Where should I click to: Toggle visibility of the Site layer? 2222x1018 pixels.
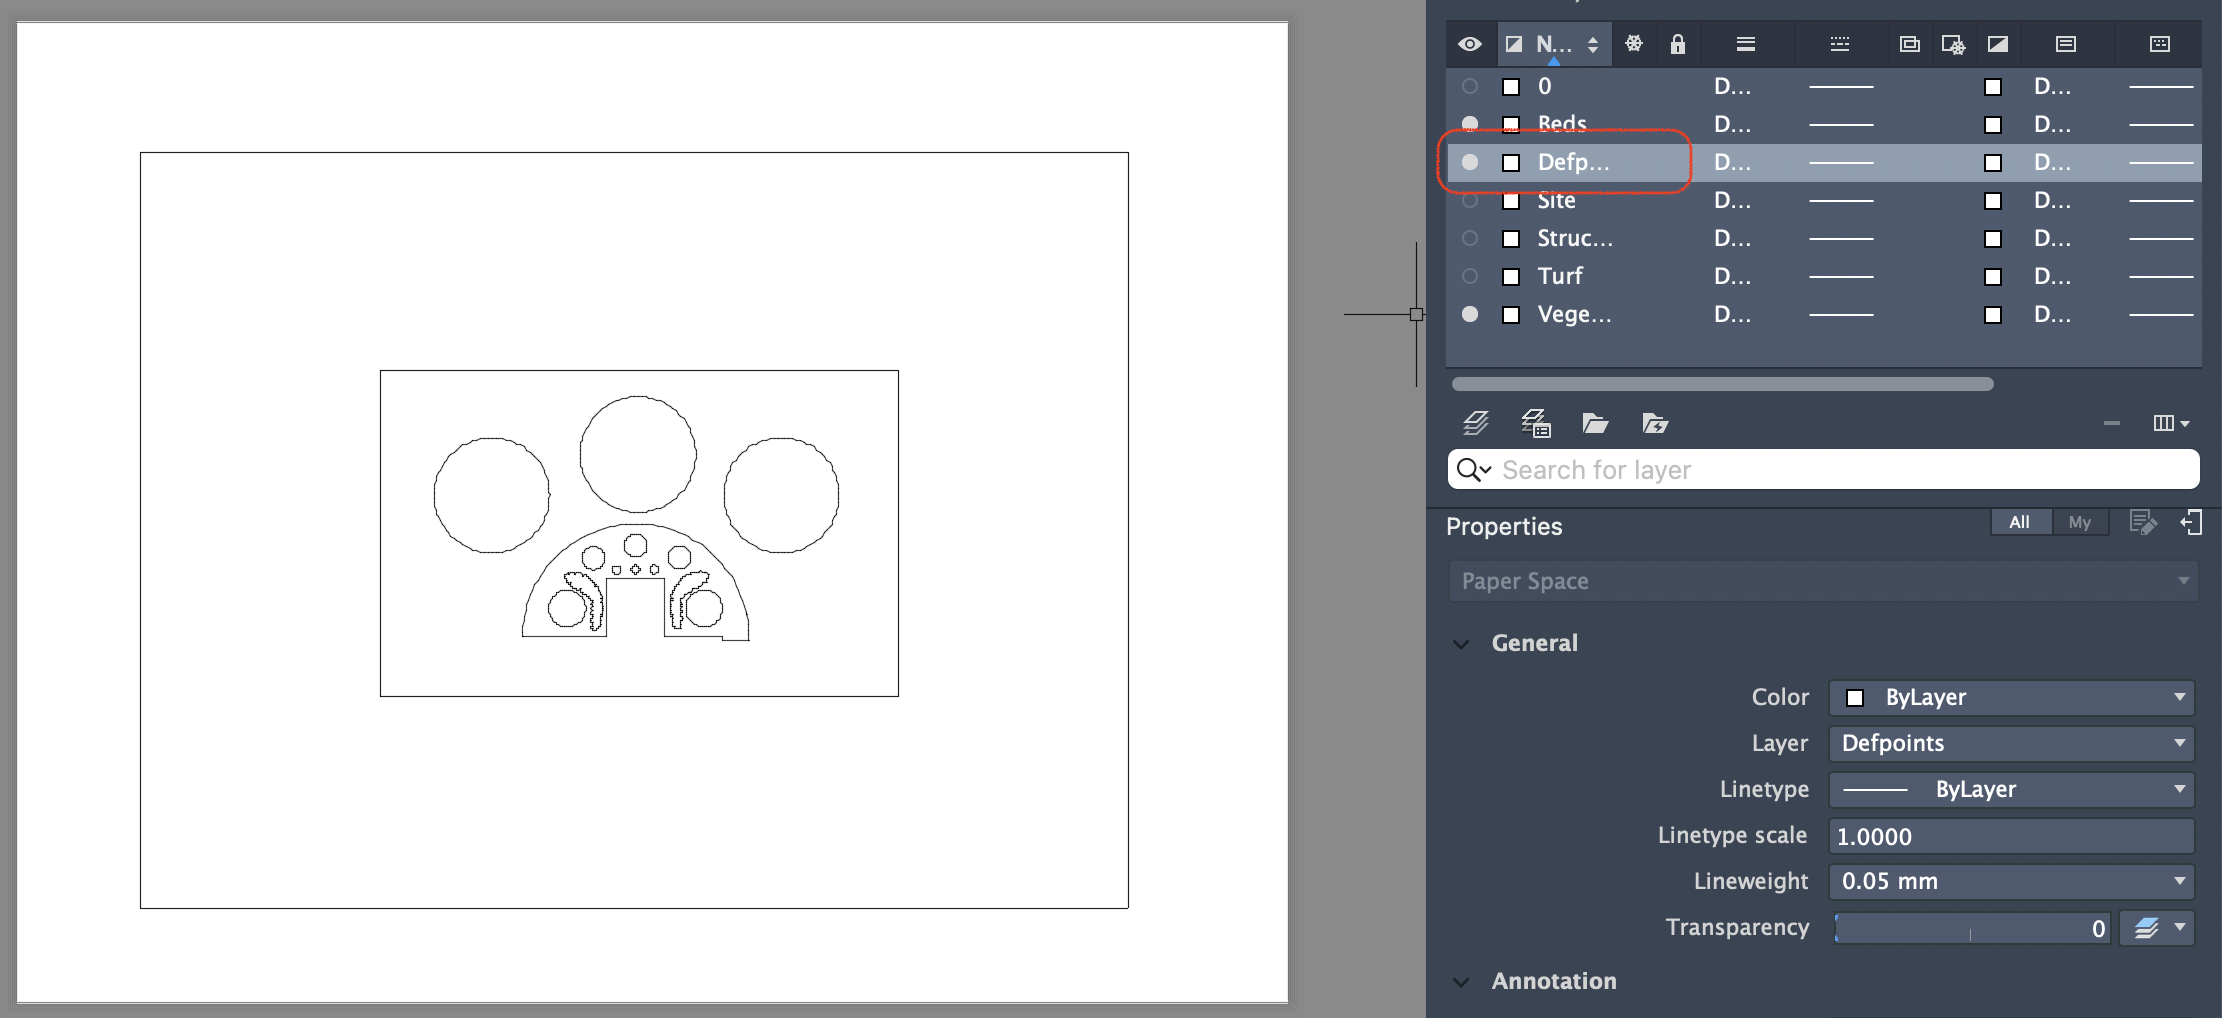(x=1470, y=200)
